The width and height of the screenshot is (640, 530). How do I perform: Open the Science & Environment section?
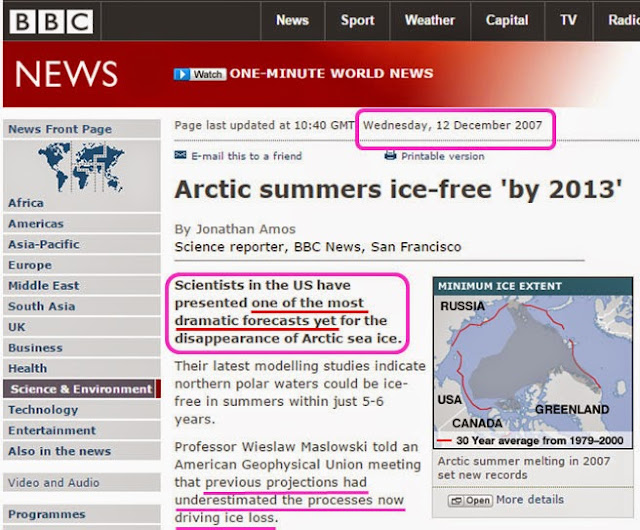point(82,389)
